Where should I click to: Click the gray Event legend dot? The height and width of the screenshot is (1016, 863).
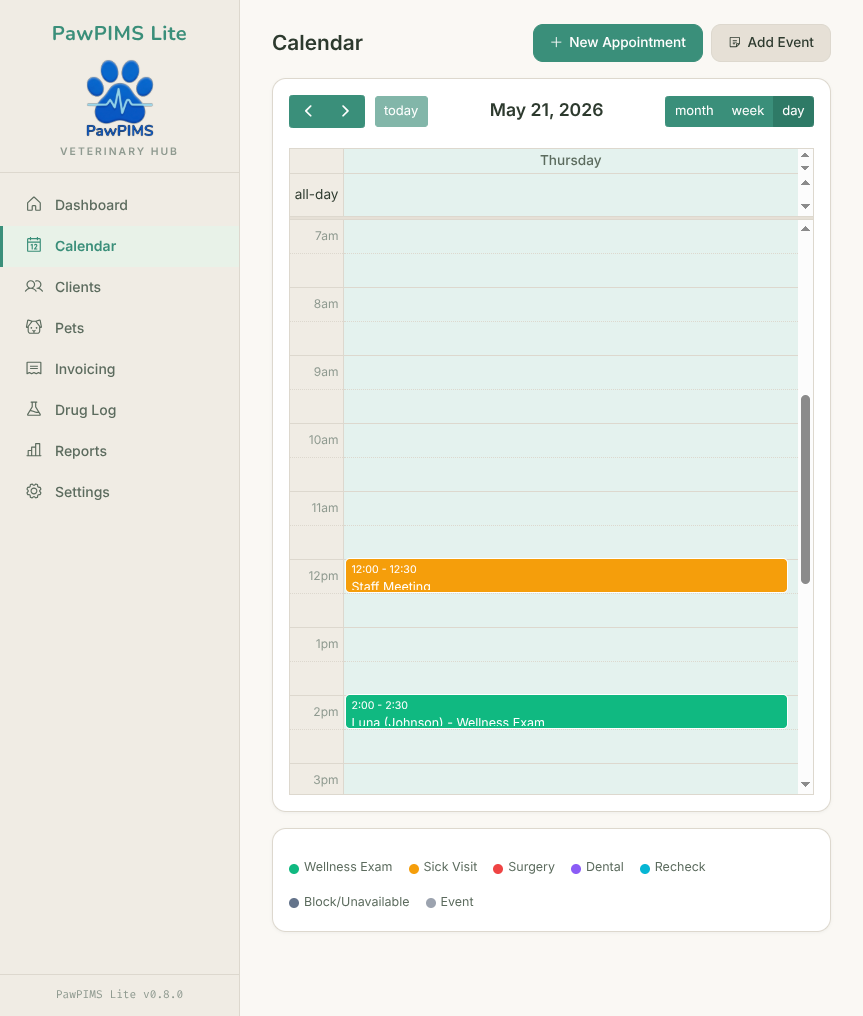click(431, 903)
